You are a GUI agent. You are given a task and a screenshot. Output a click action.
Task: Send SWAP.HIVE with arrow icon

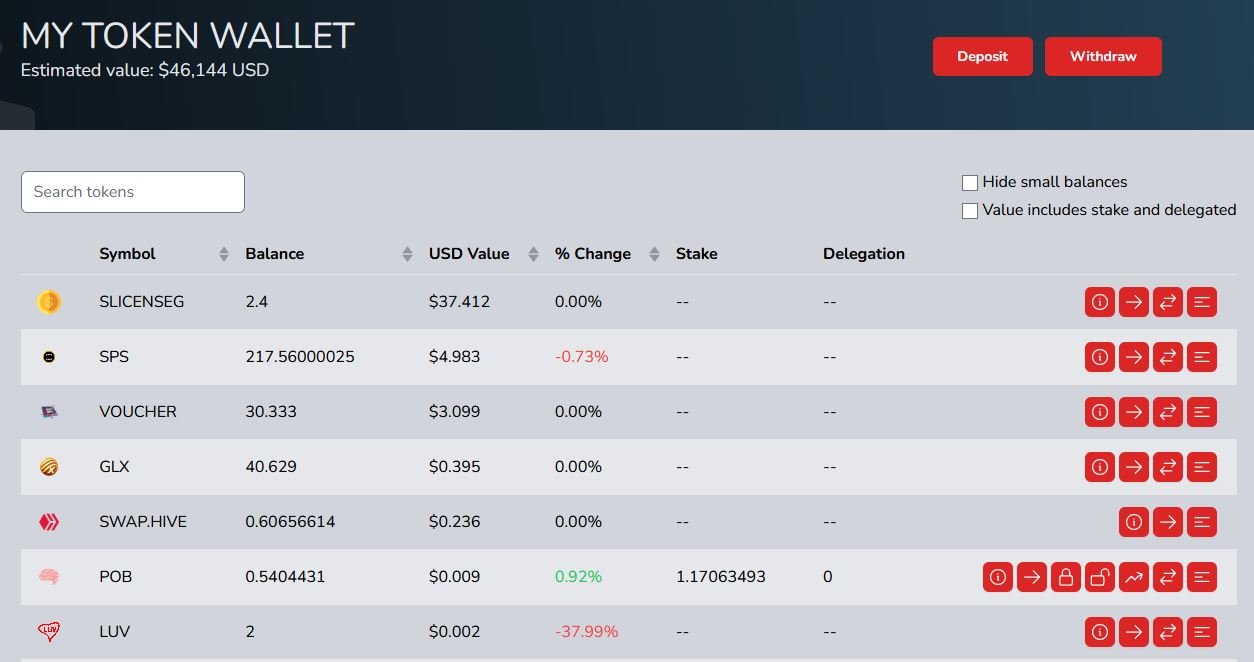tap(1168, 522)
